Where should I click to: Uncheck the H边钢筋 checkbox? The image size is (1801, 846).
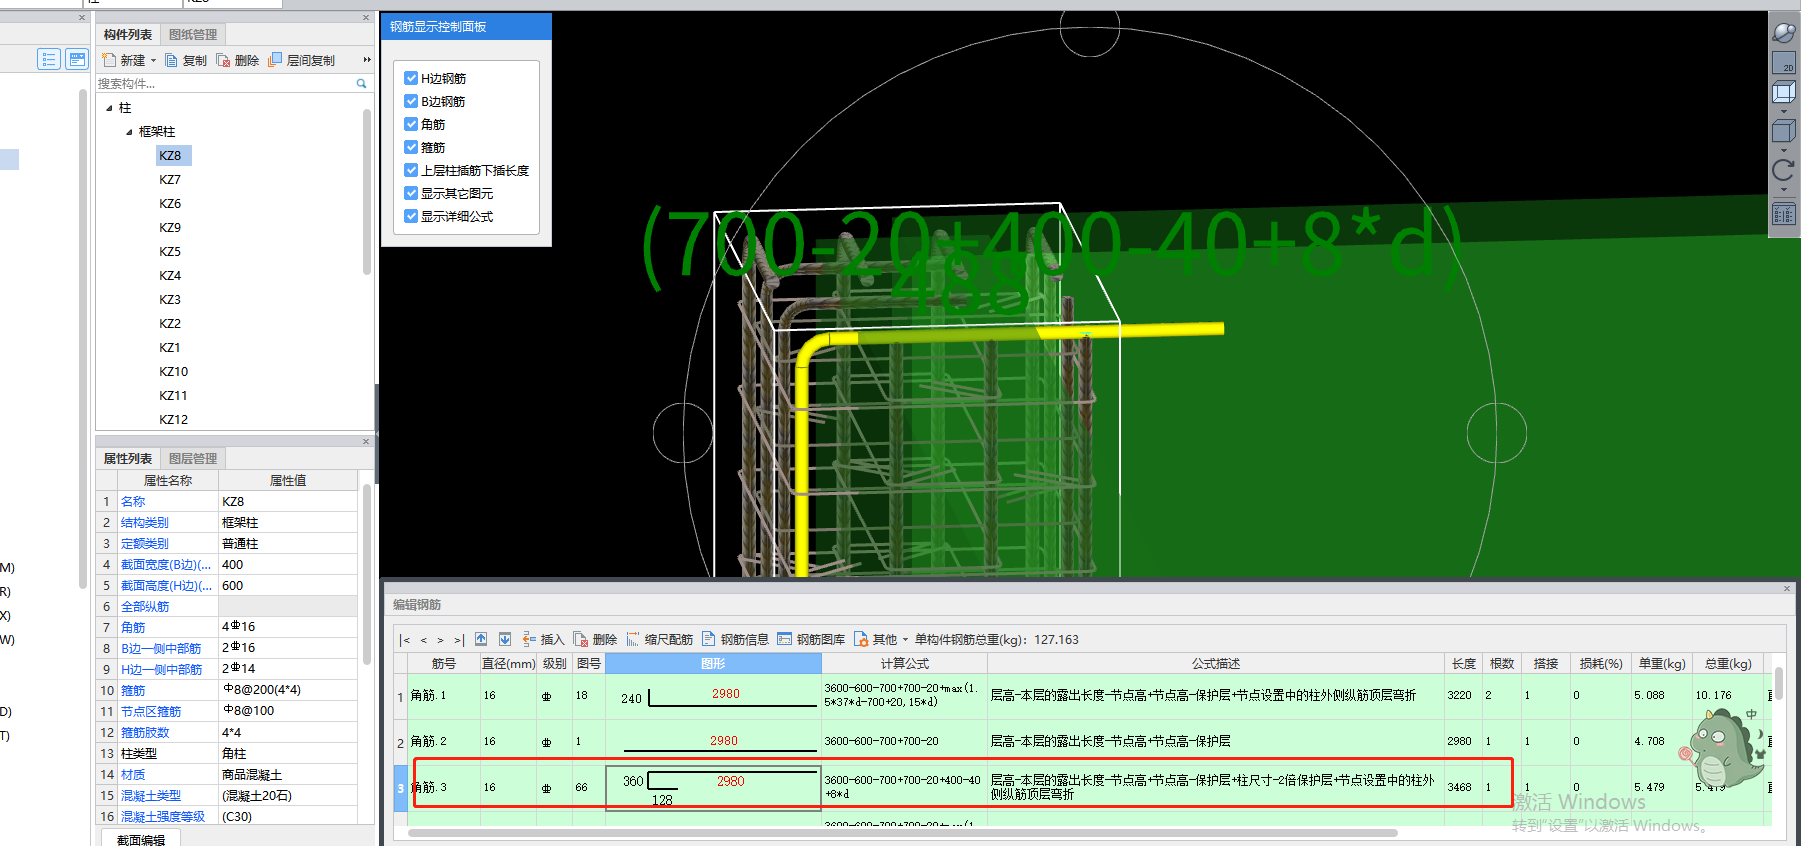point(411,78)
